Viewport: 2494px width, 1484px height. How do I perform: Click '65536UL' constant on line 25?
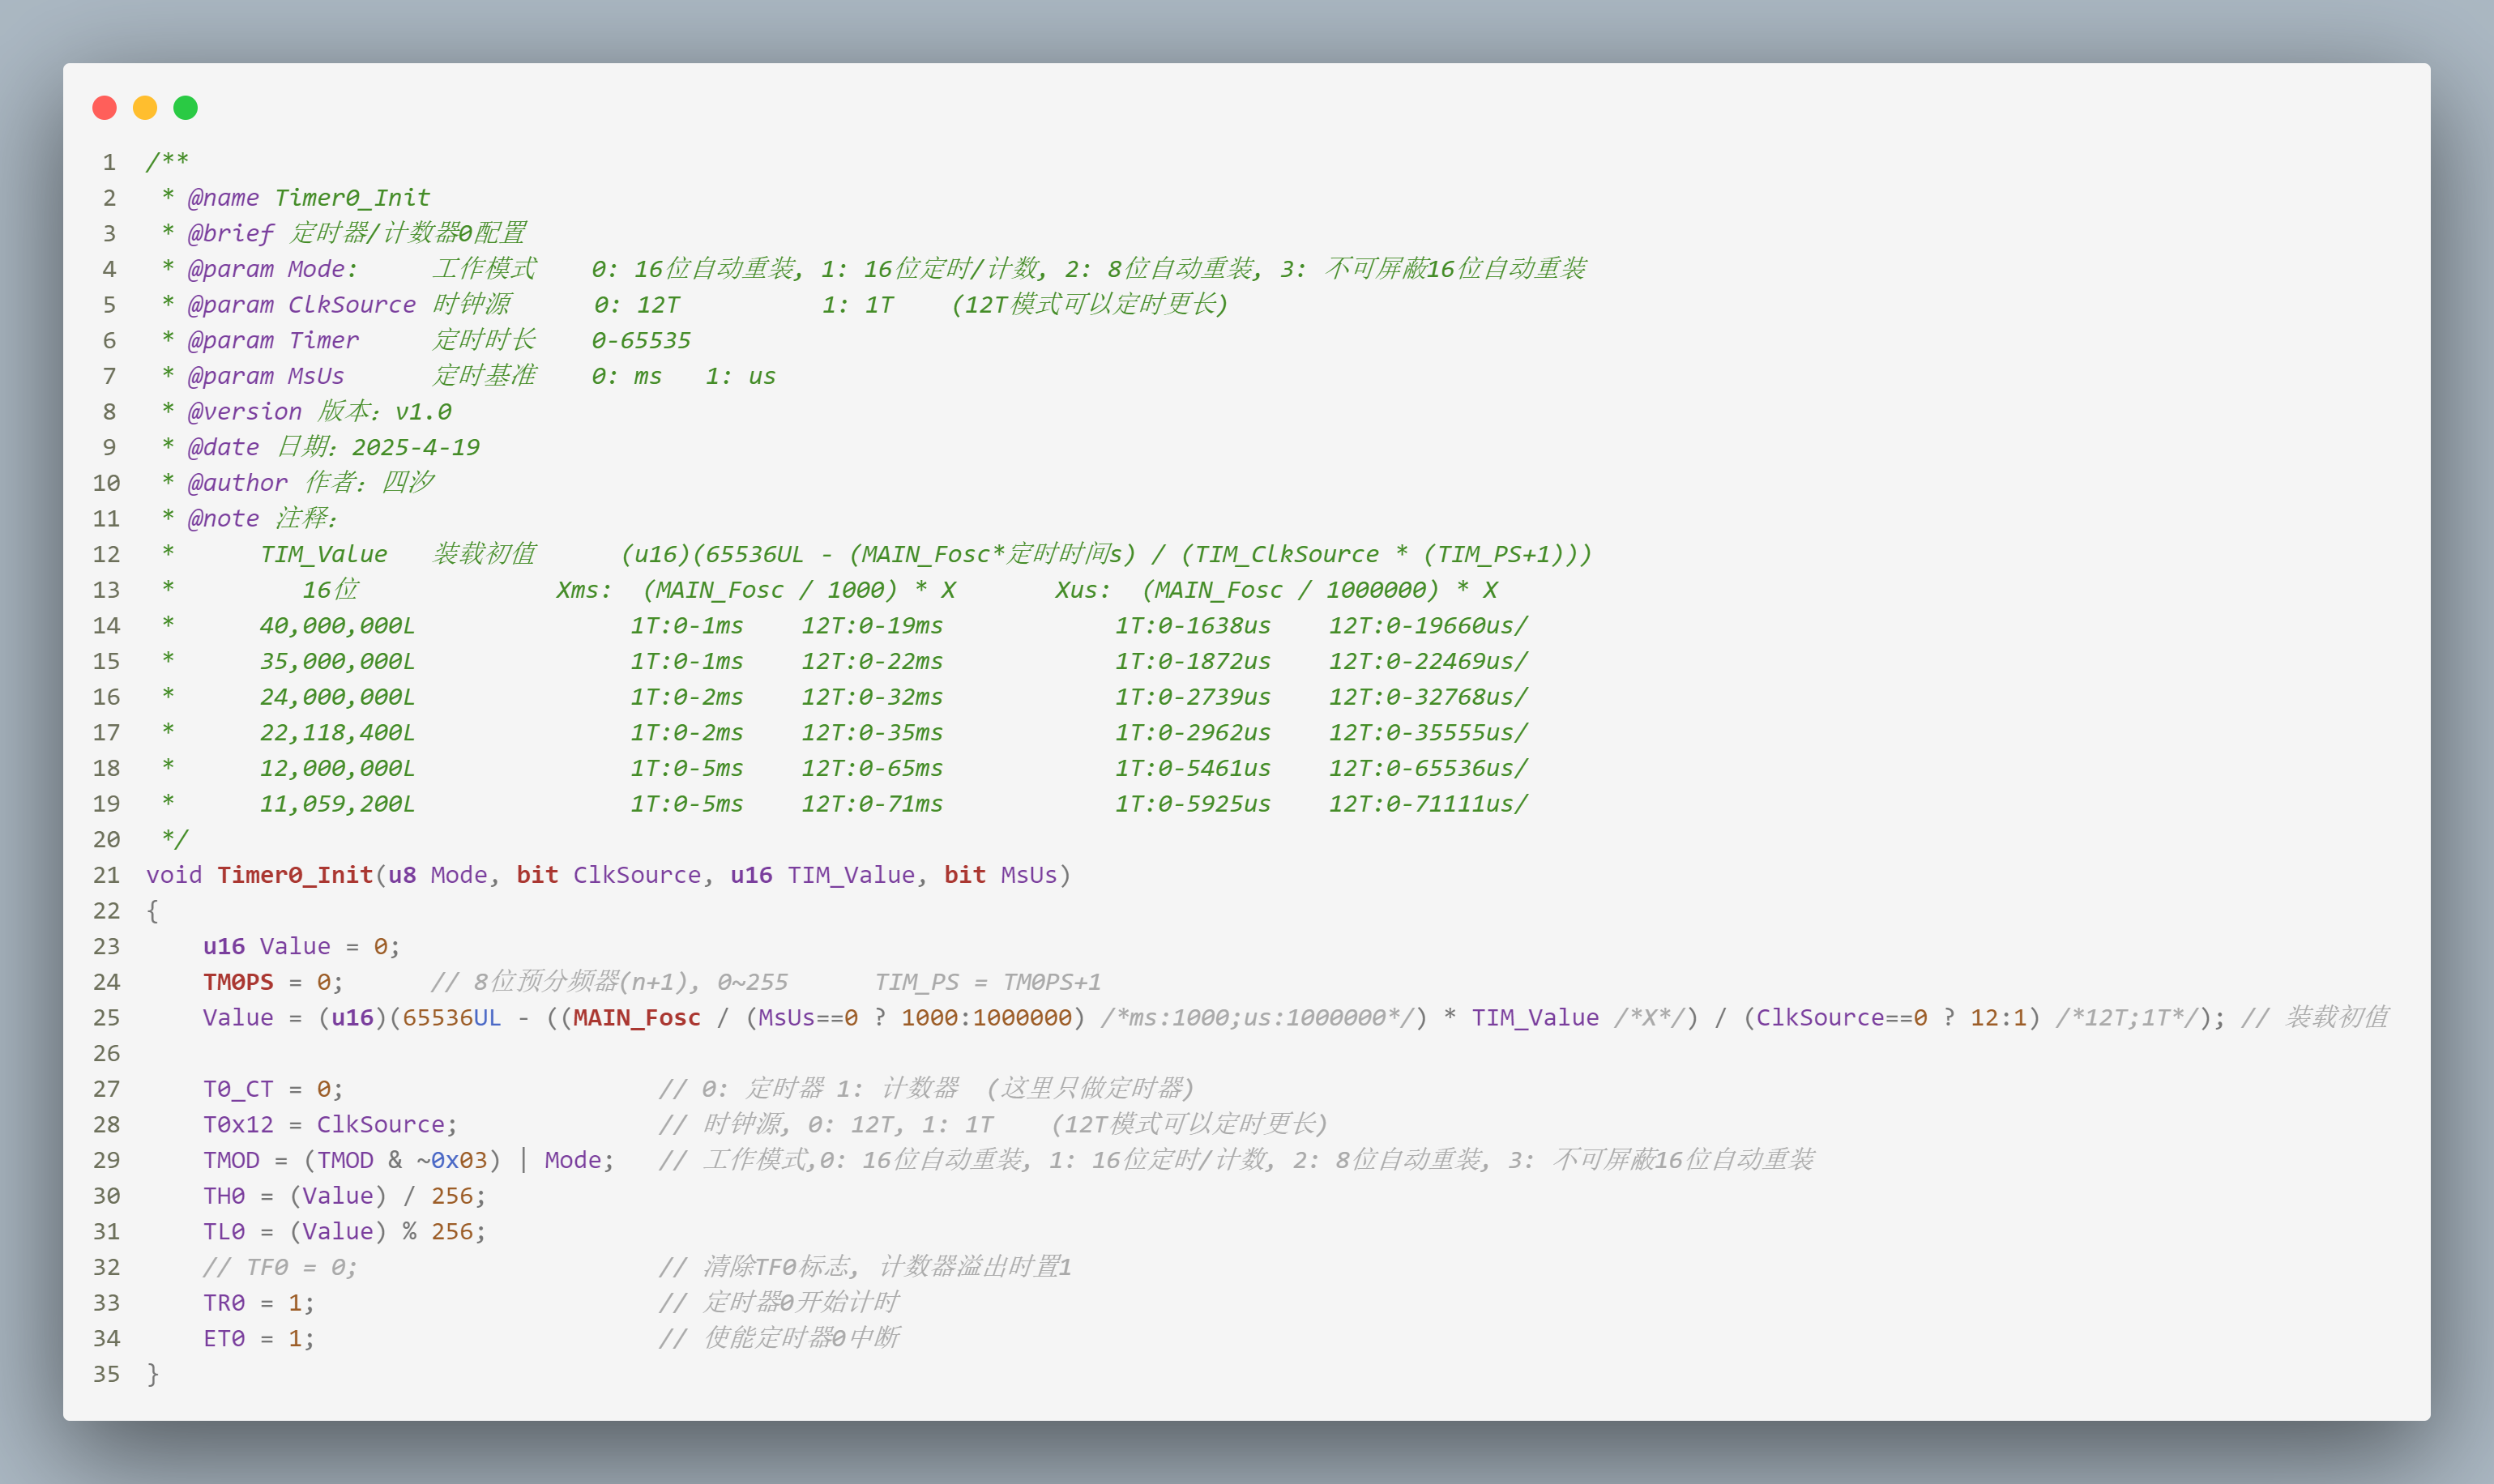click(x=451, y=1018)
